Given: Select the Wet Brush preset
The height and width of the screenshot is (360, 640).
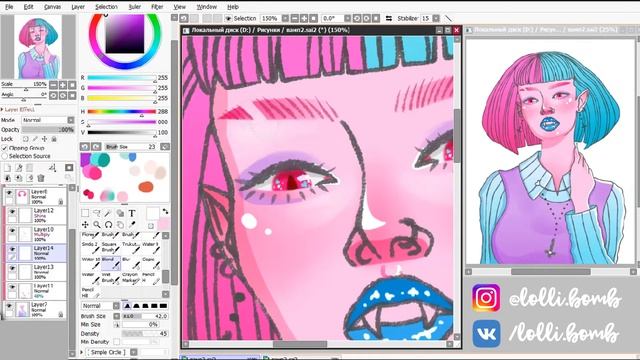Looking at the screenshot, I should click(111, 278).
